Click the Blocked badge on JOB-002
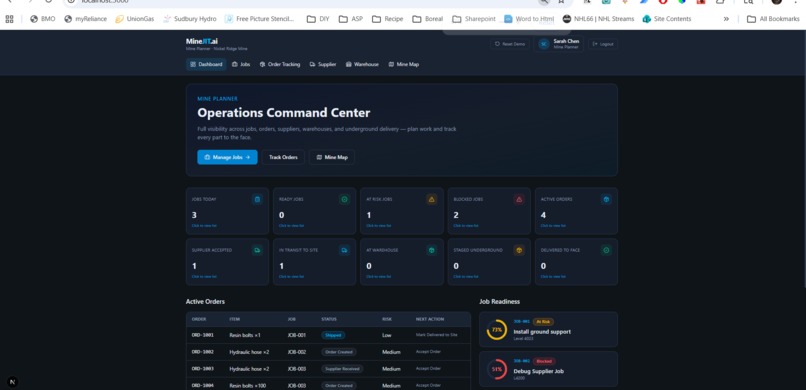The image size is (806, 390). coord(544,361)
